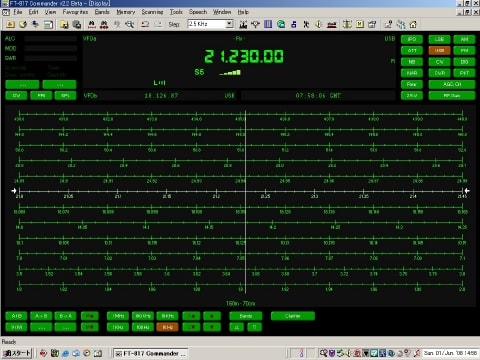The width and height of the screenshot is (480, 360).
Task: Click the 21 MHz band scale
Action: 241,191
